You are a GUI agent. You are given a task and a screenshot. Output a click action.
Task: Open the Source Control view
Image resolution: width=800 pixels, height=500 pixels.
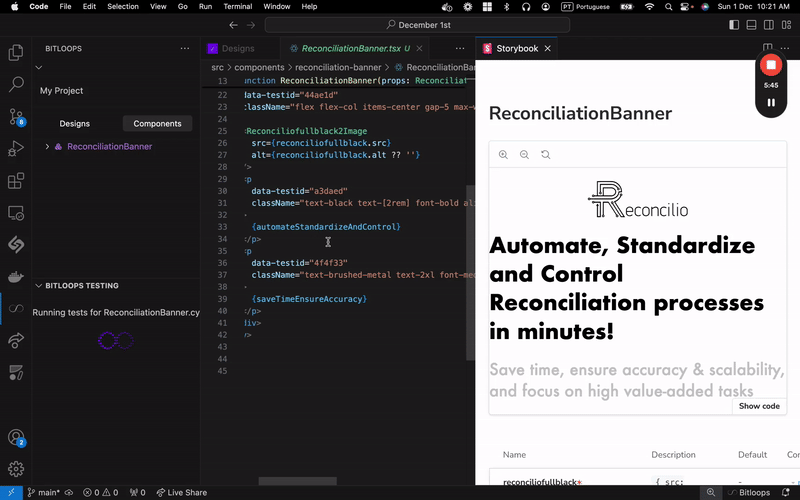[x=16, y=117]
